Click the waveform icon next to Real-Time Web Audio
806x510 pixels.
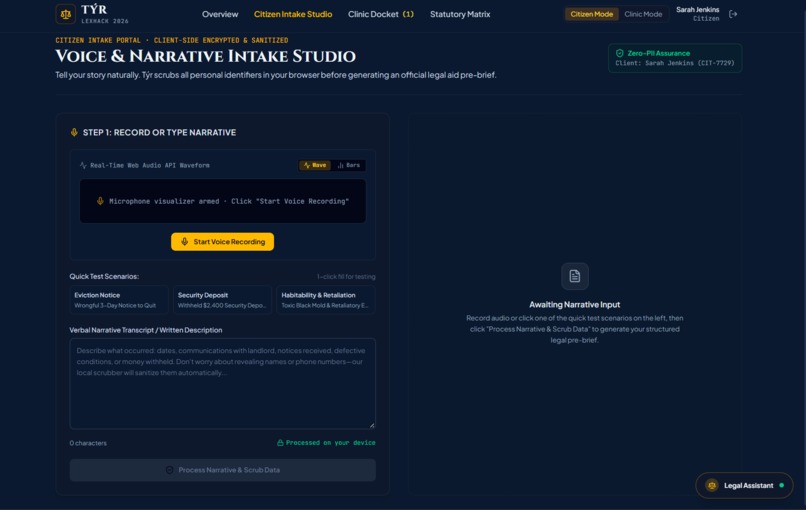(83, 166)
